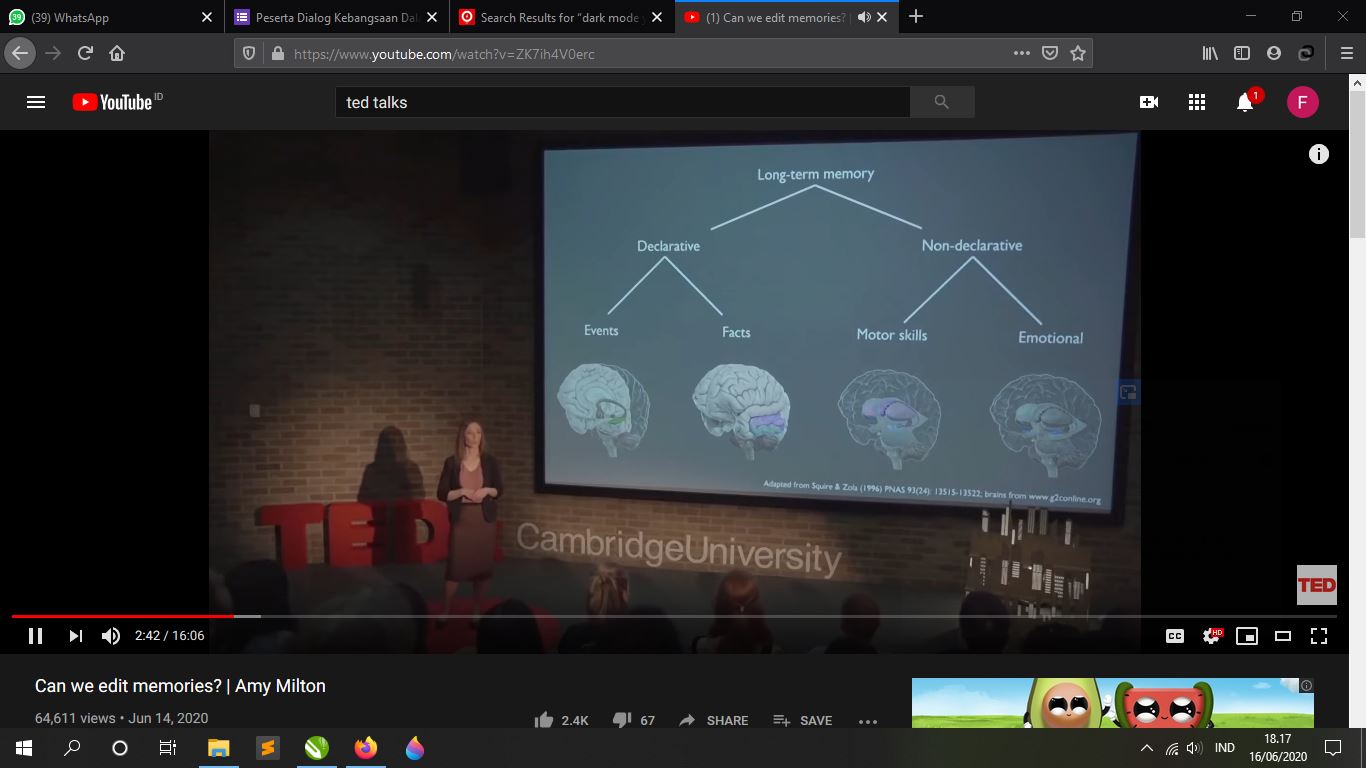Open the create video camera icon
This screenshot has height=768, width=1366.
click(1149, 102)
